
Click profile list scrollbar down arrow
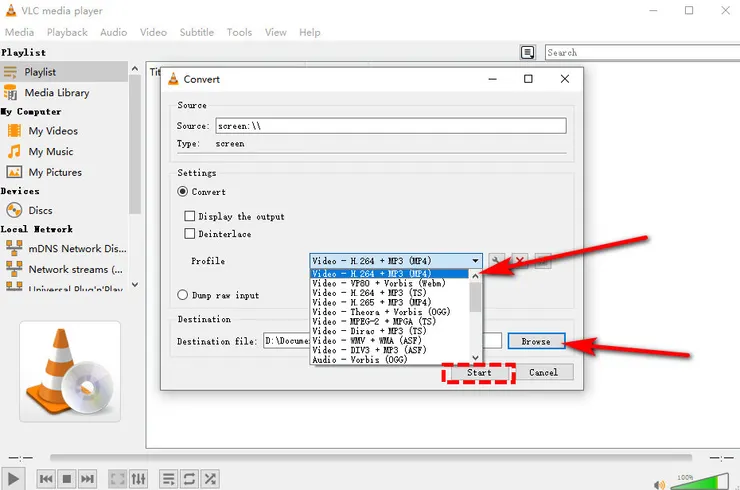point(475,358)
